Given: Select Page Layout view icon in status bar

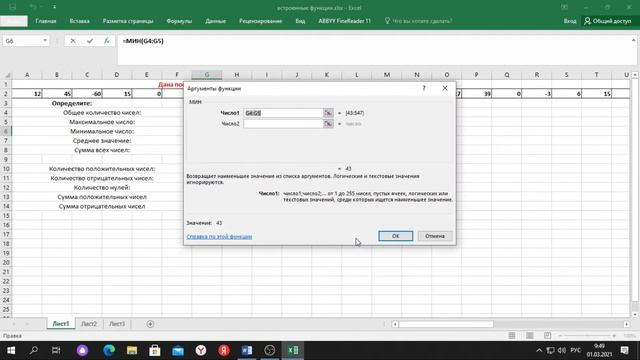Looking at the screenshot, I should [530, 336].
